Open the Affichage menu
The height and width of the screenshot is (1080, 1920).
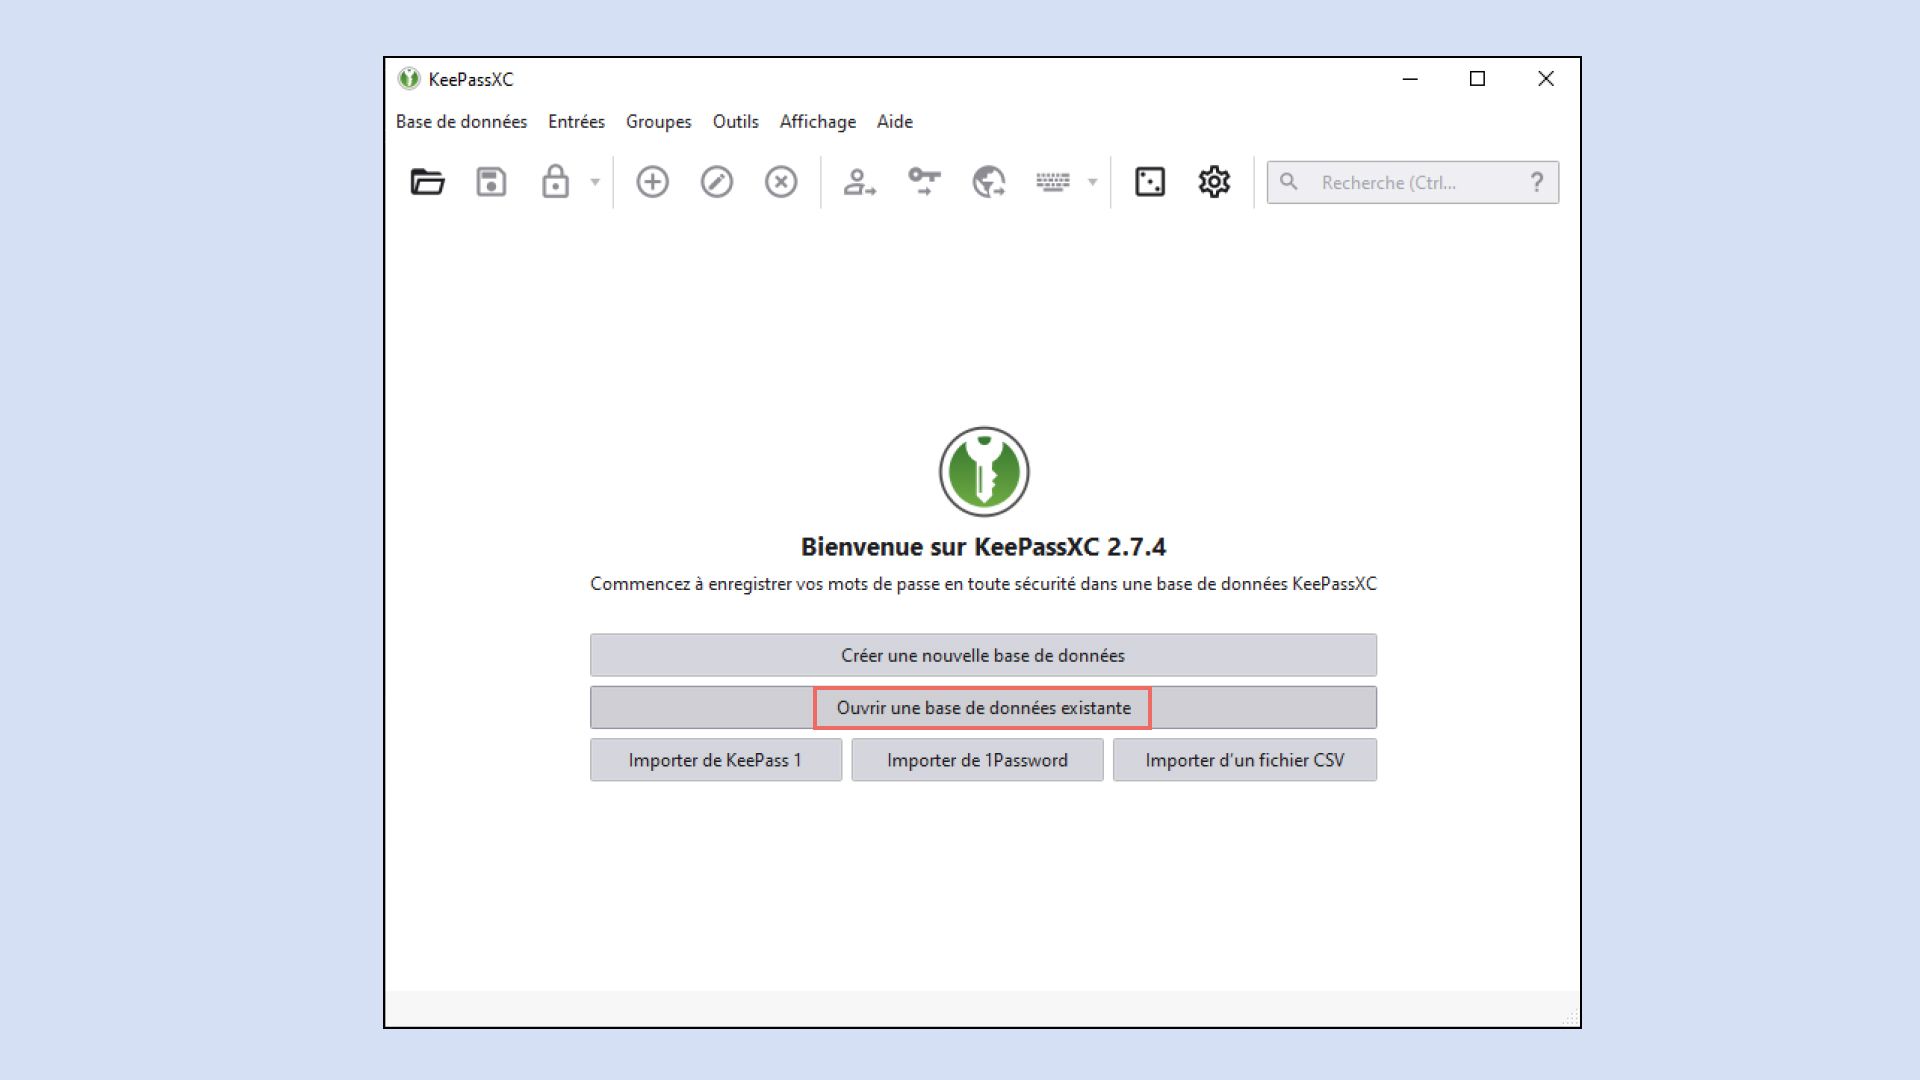coord(817,121)
